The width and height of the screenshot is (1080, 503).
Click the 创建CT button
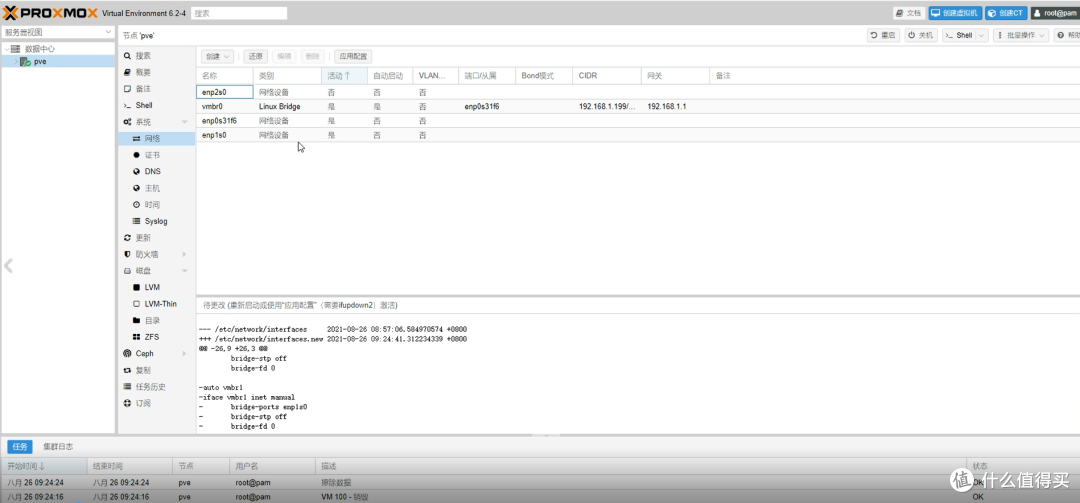[1006, 13]
